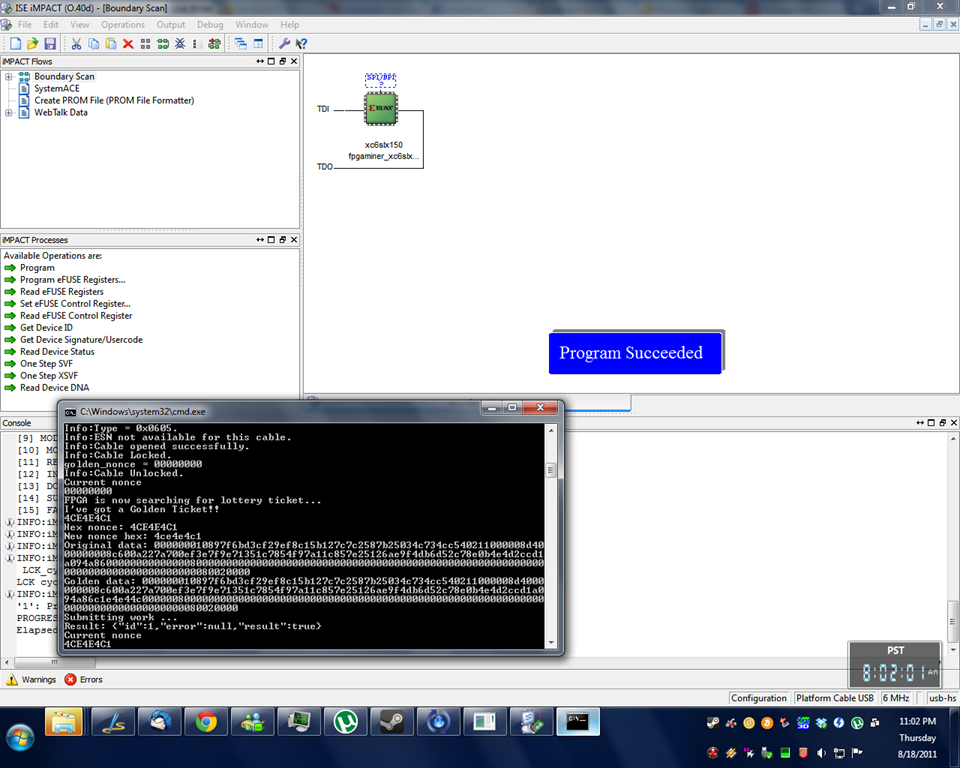Viewport: 960px width, 768px height.
Task: Click the Configuration status bar entry
Action: 759,698
